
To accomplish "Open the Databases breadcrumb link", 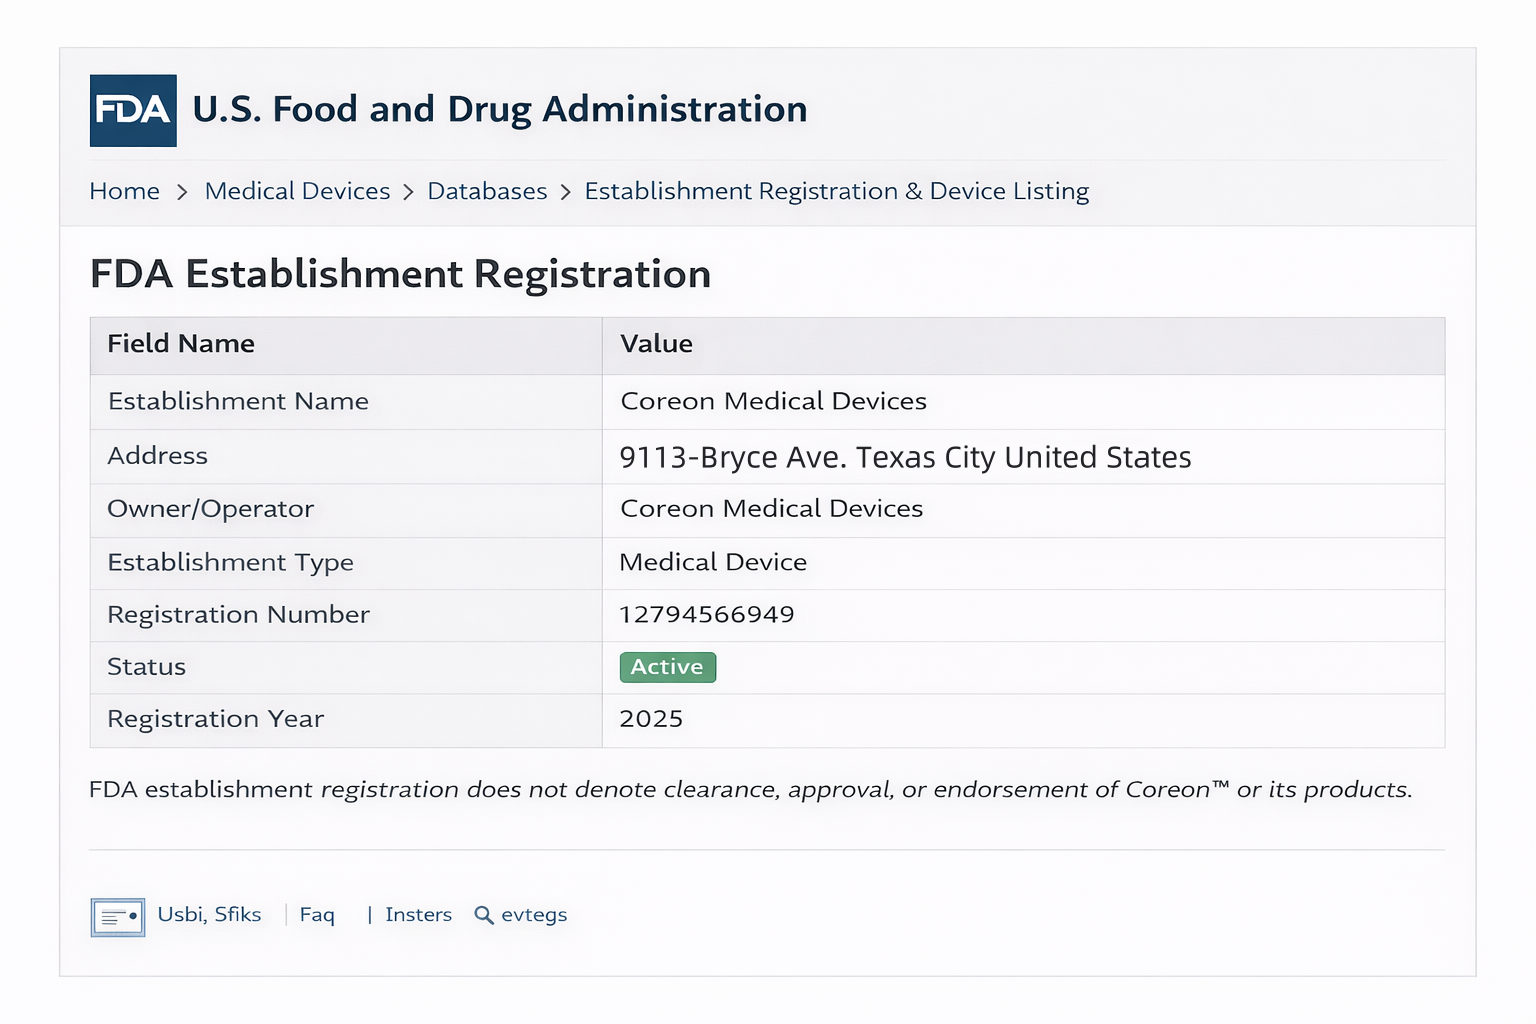I will click(487, 191).
